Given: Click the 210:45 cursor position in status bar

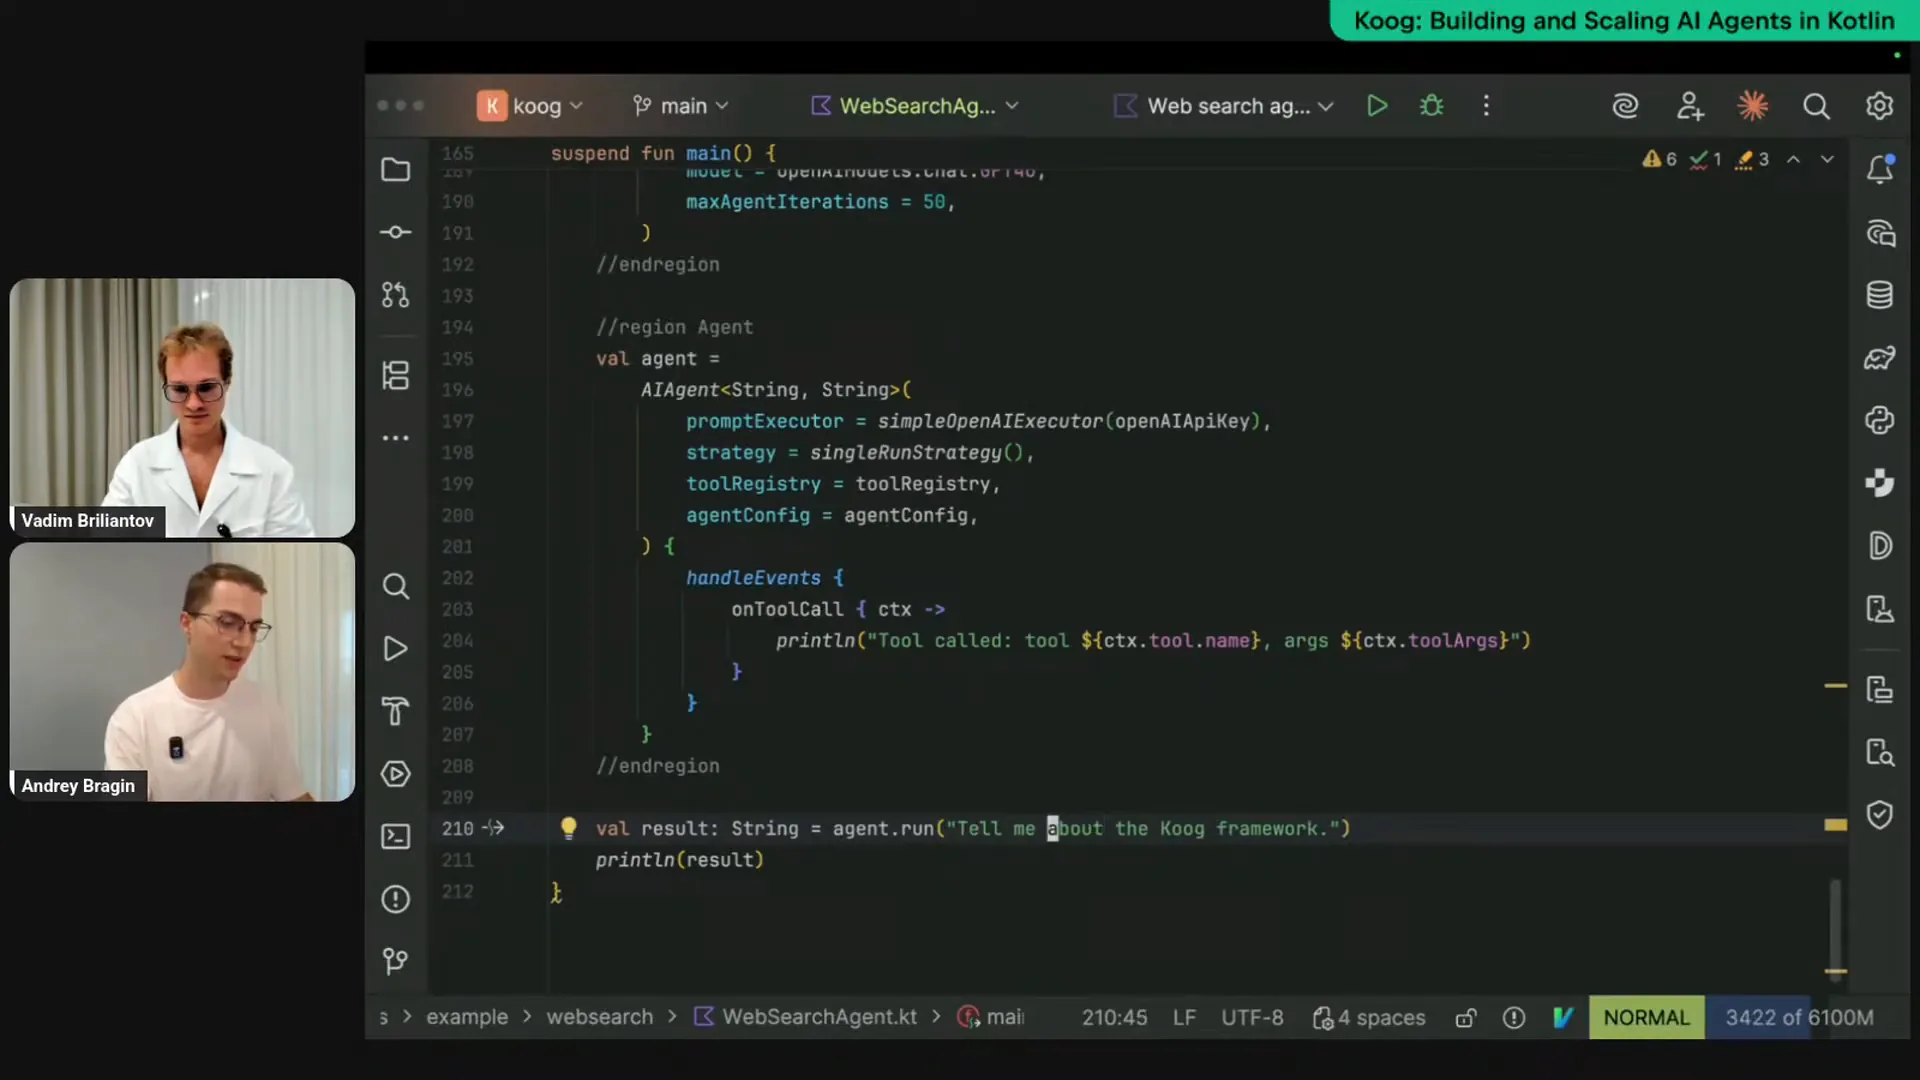Looking at the screenshot, I should (x=1114, y=1018).
